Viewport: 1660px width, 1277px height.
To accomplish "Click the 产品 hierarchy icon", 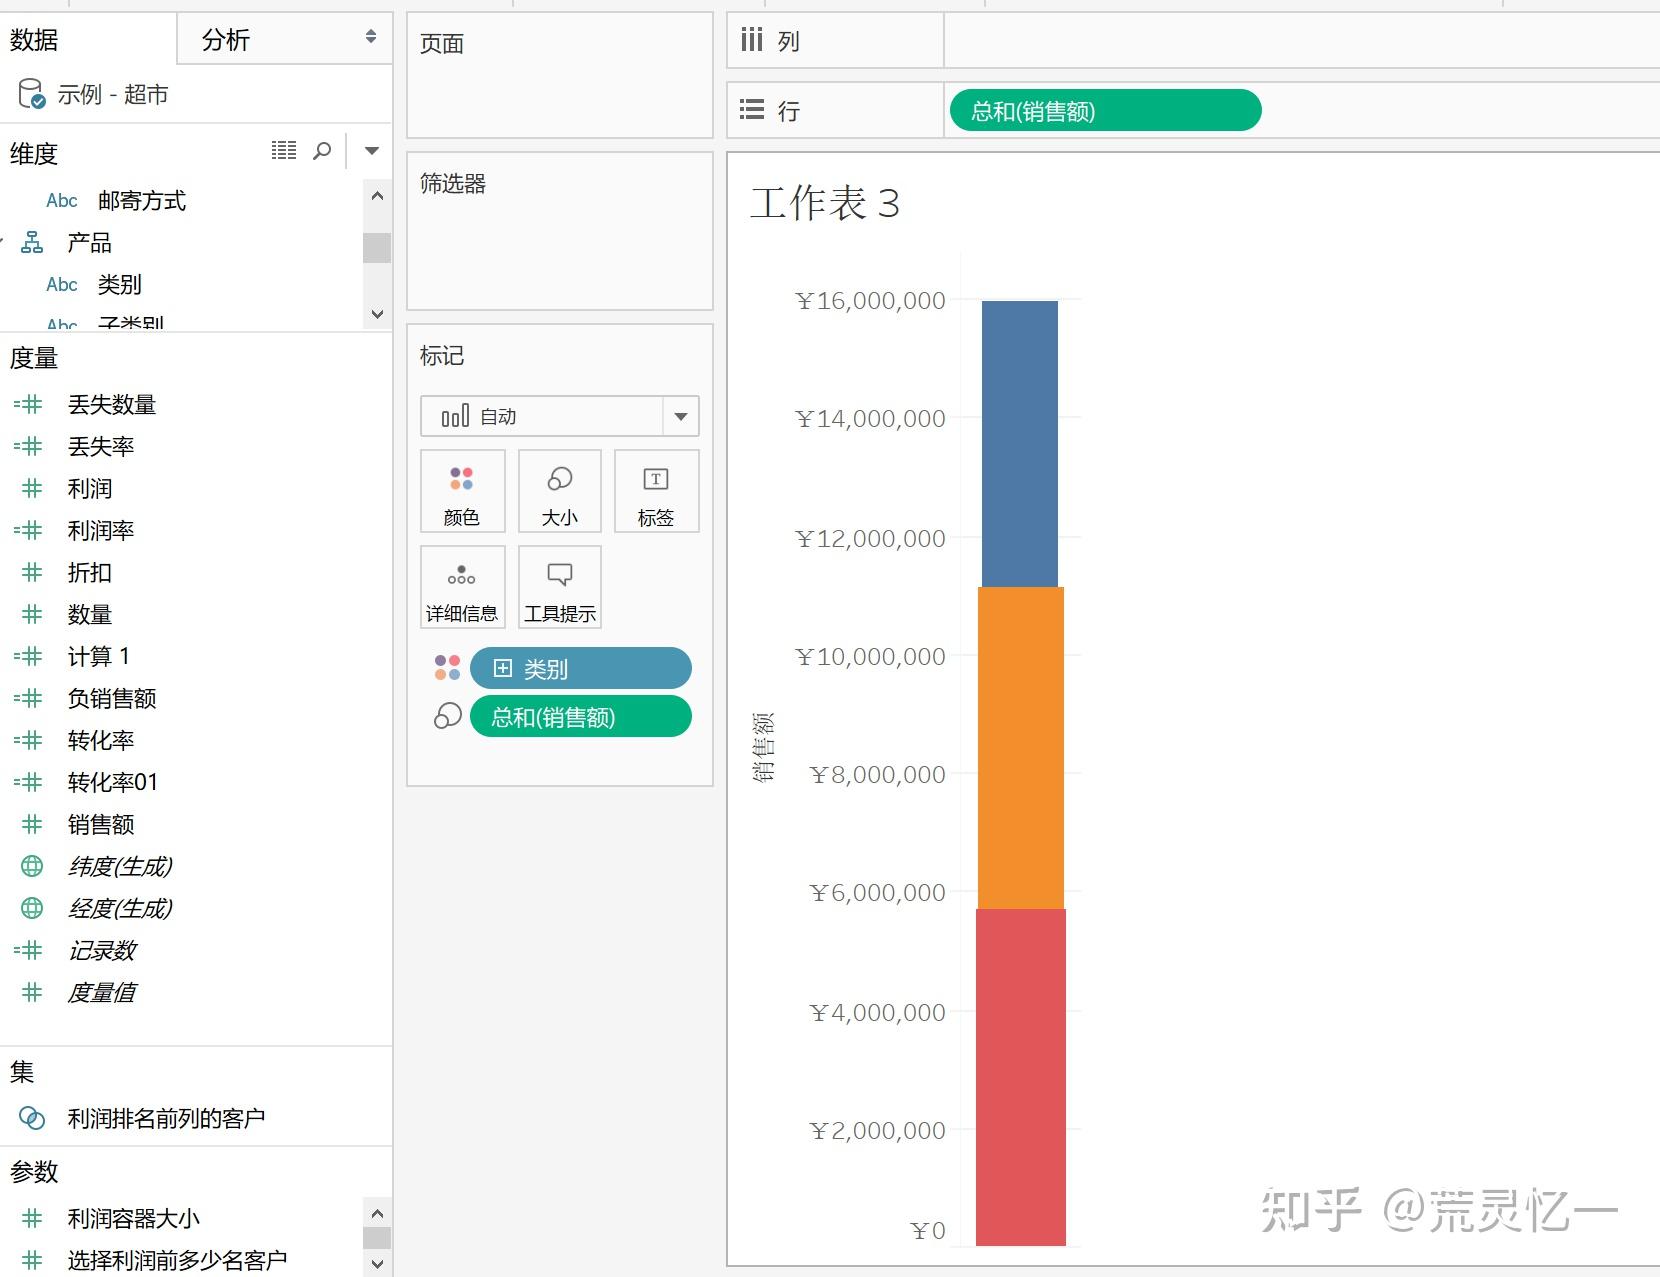I will pos(32,243).
